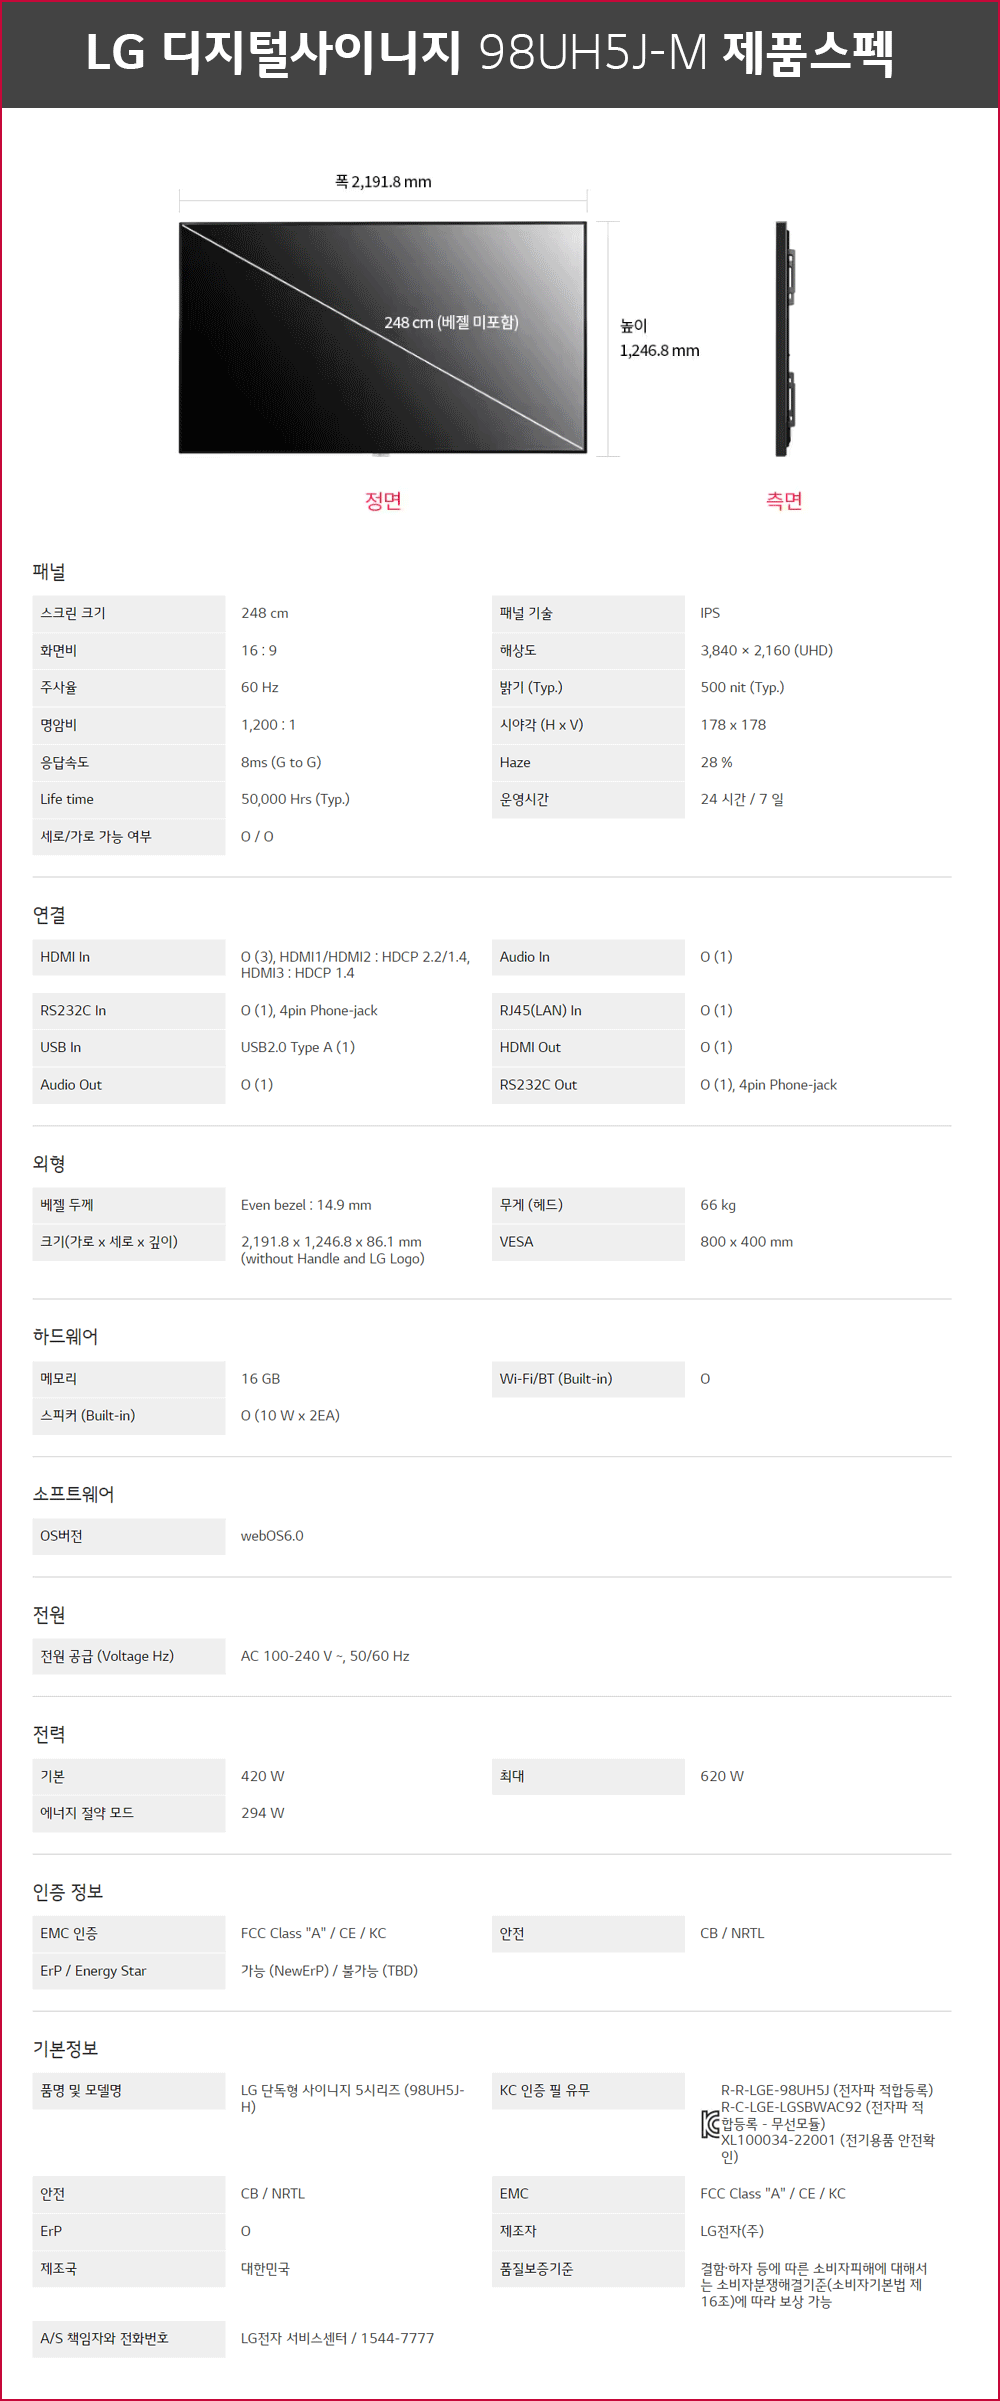Click the 인증 정보 section heading
Screen dimensions: 1000x2401
click(x=68, y=1892)
